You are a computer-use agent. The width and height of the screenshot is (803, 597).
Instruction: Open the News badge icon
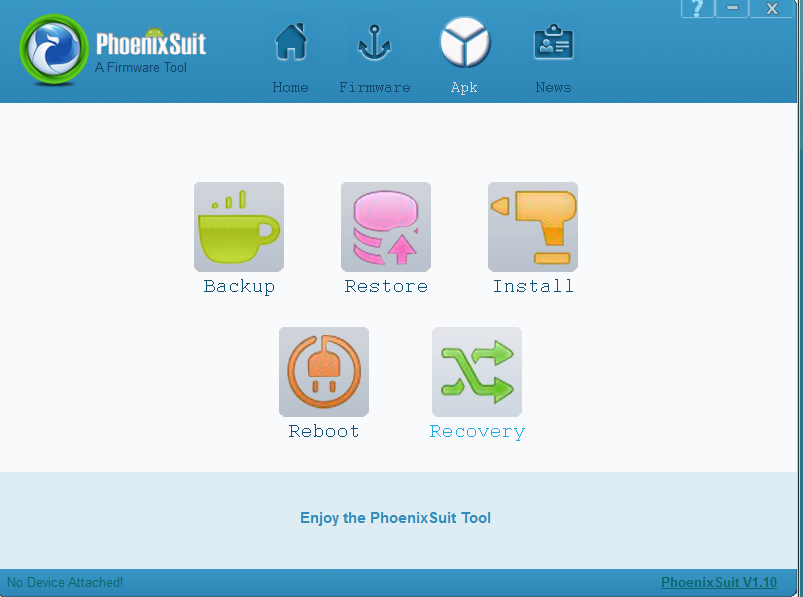[554, 42]
